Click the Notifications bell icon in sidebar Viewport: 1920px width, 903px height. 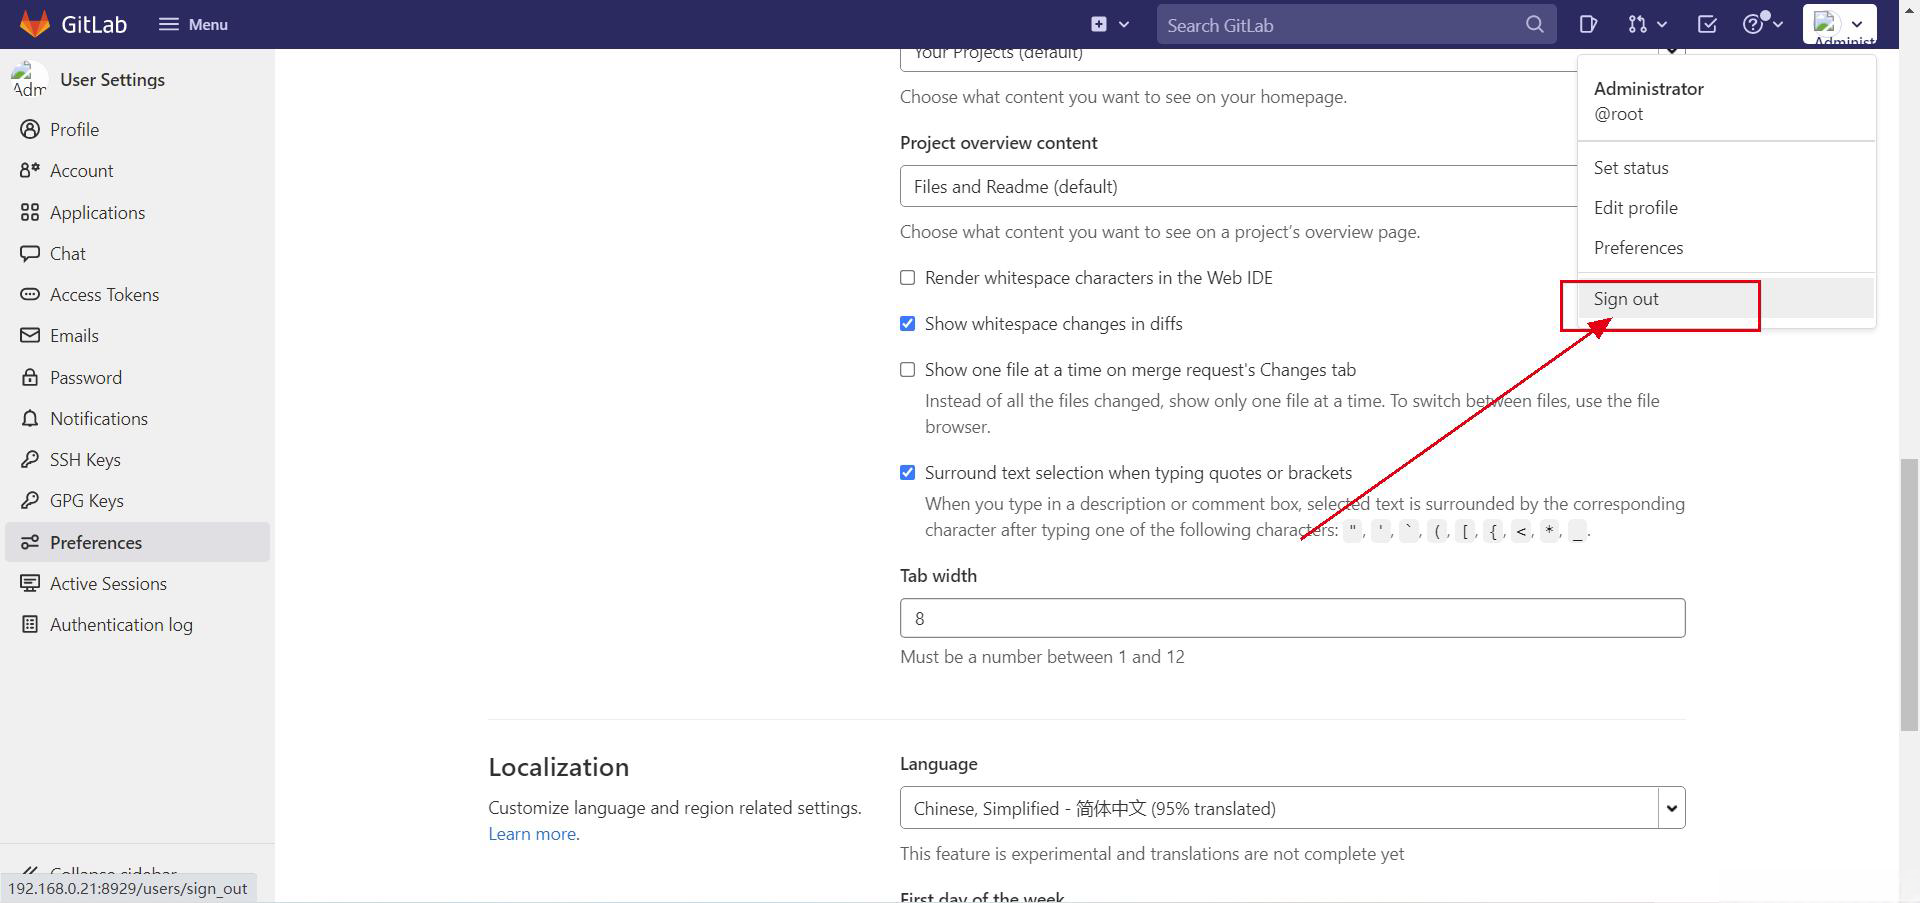pos(30,419)
